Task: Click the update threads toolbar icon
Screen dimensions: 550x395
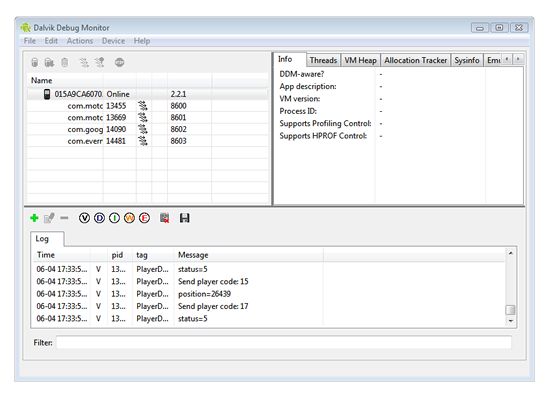Action: point(84,62)
